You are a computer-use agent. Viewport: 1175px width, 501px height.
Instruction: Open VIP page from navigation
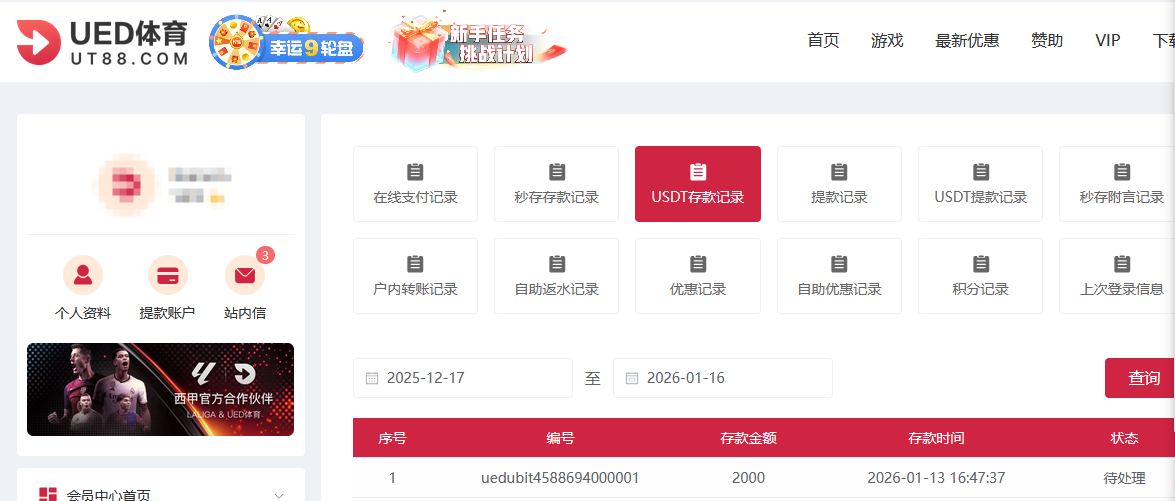(x=1107, y=40)
